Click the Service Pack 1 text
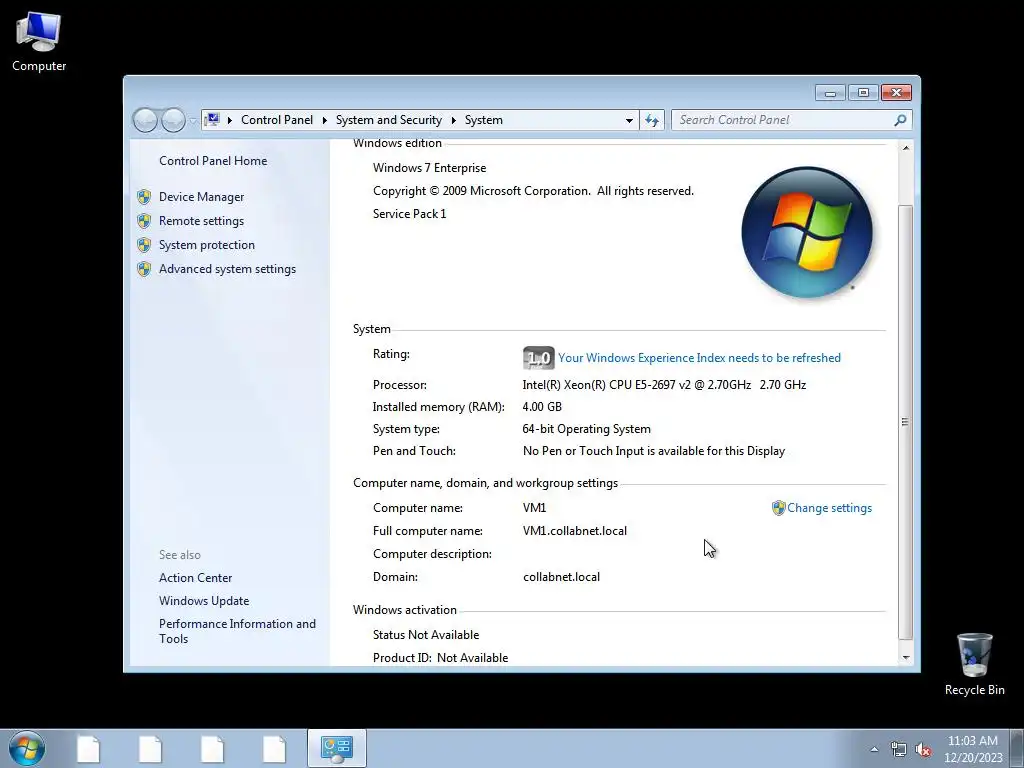The width and height of the screenshot is (1024, 768). [409, 214]
